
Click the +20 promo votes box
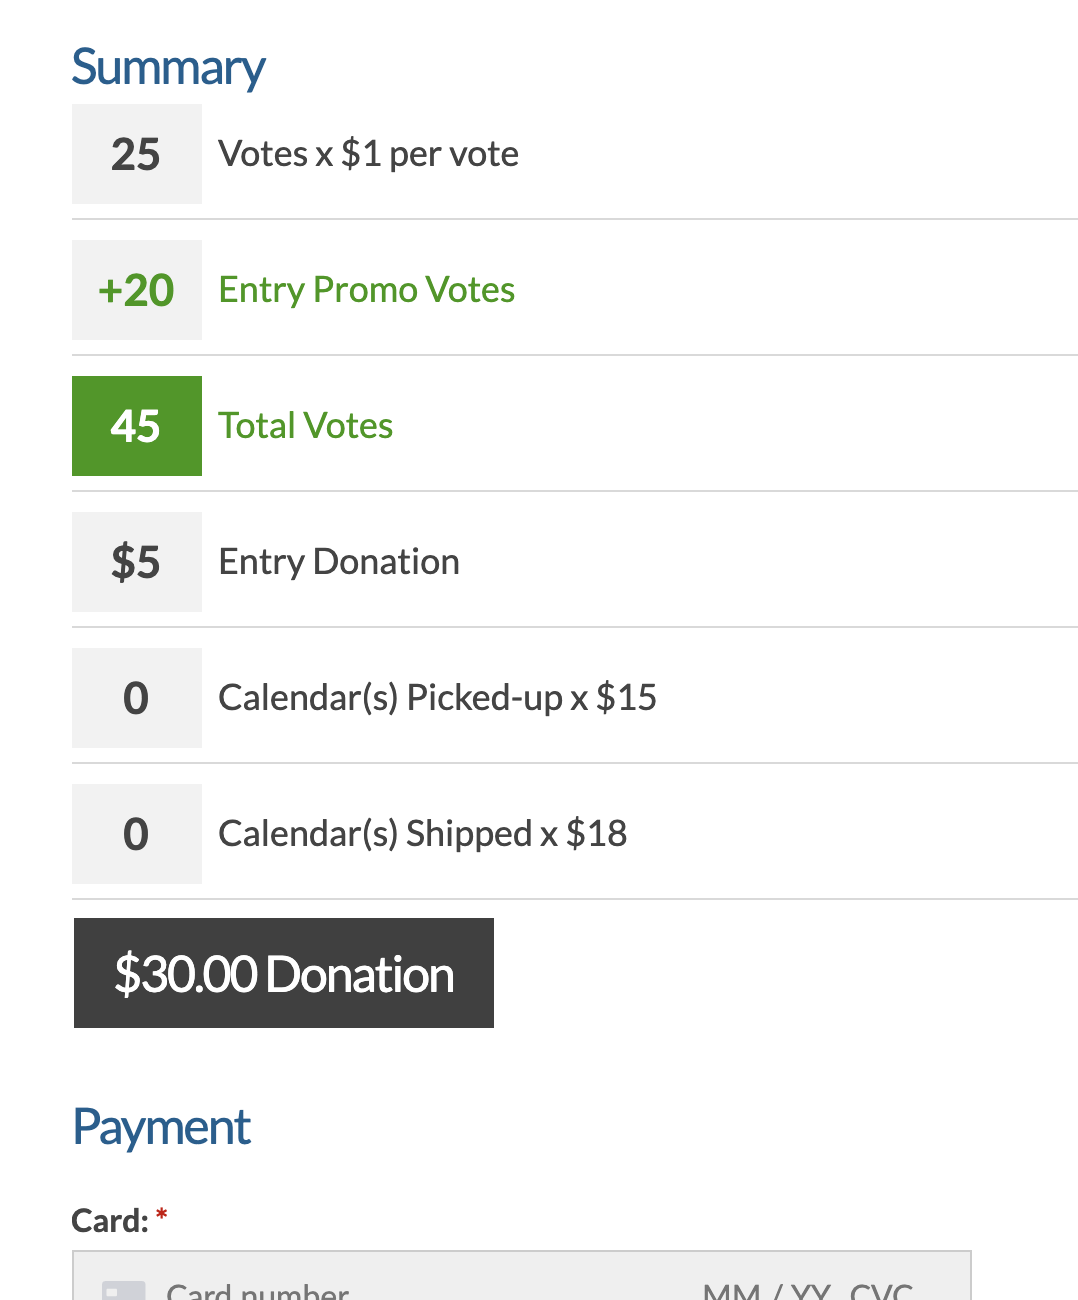tap(137, 290)
